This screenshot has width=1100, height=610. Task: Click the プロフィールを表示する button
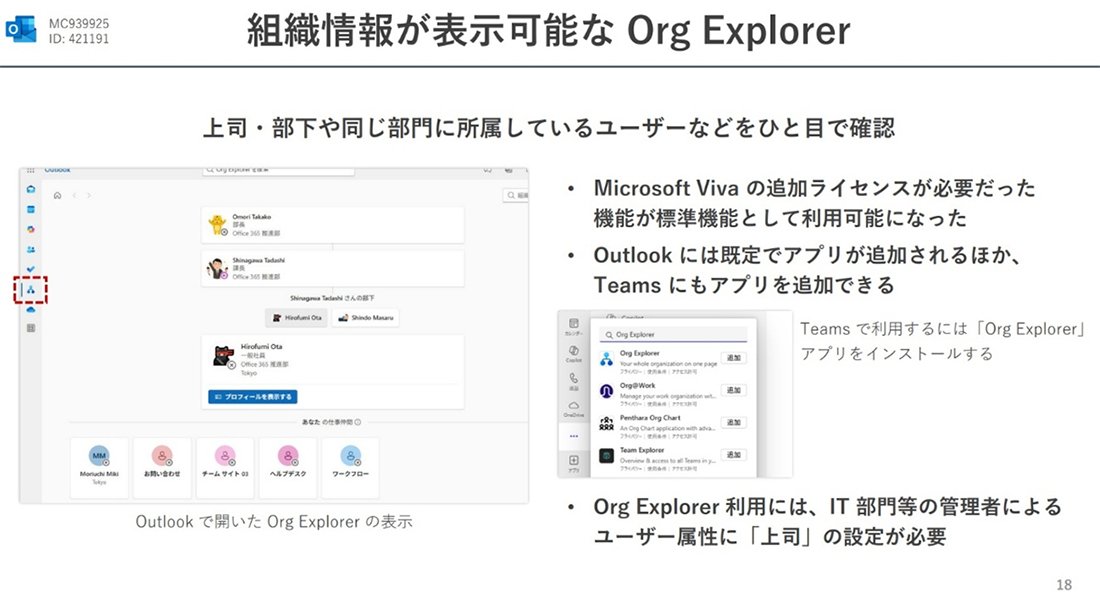point(253,397)
